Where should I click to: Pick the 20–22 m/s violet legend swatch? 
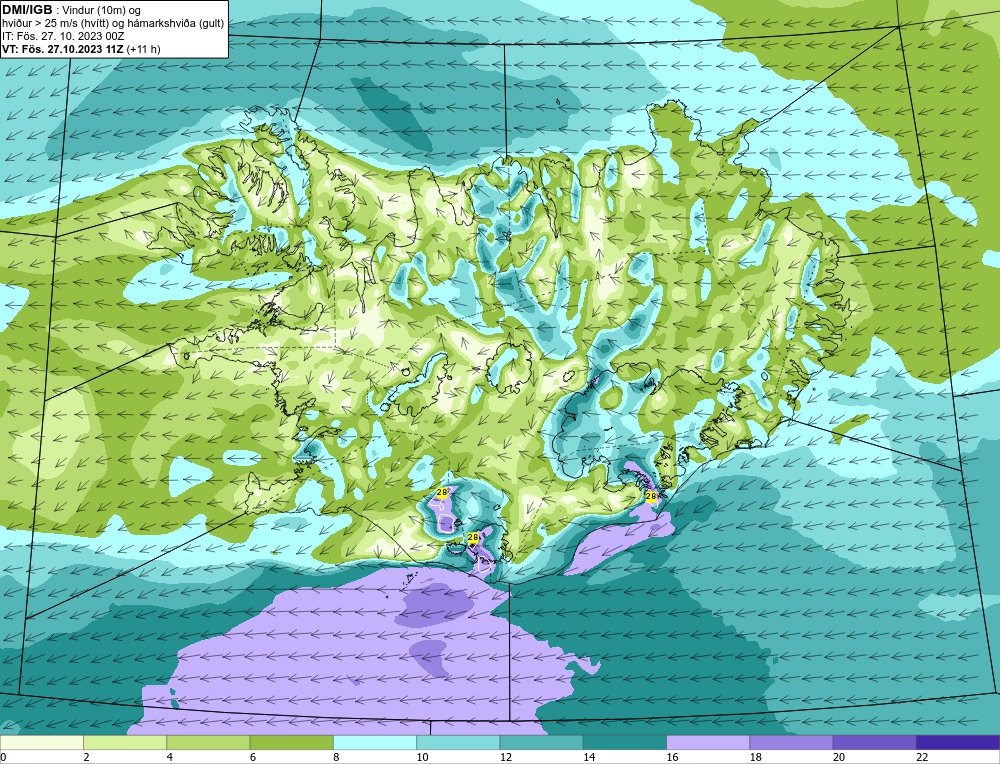point(874,742)
